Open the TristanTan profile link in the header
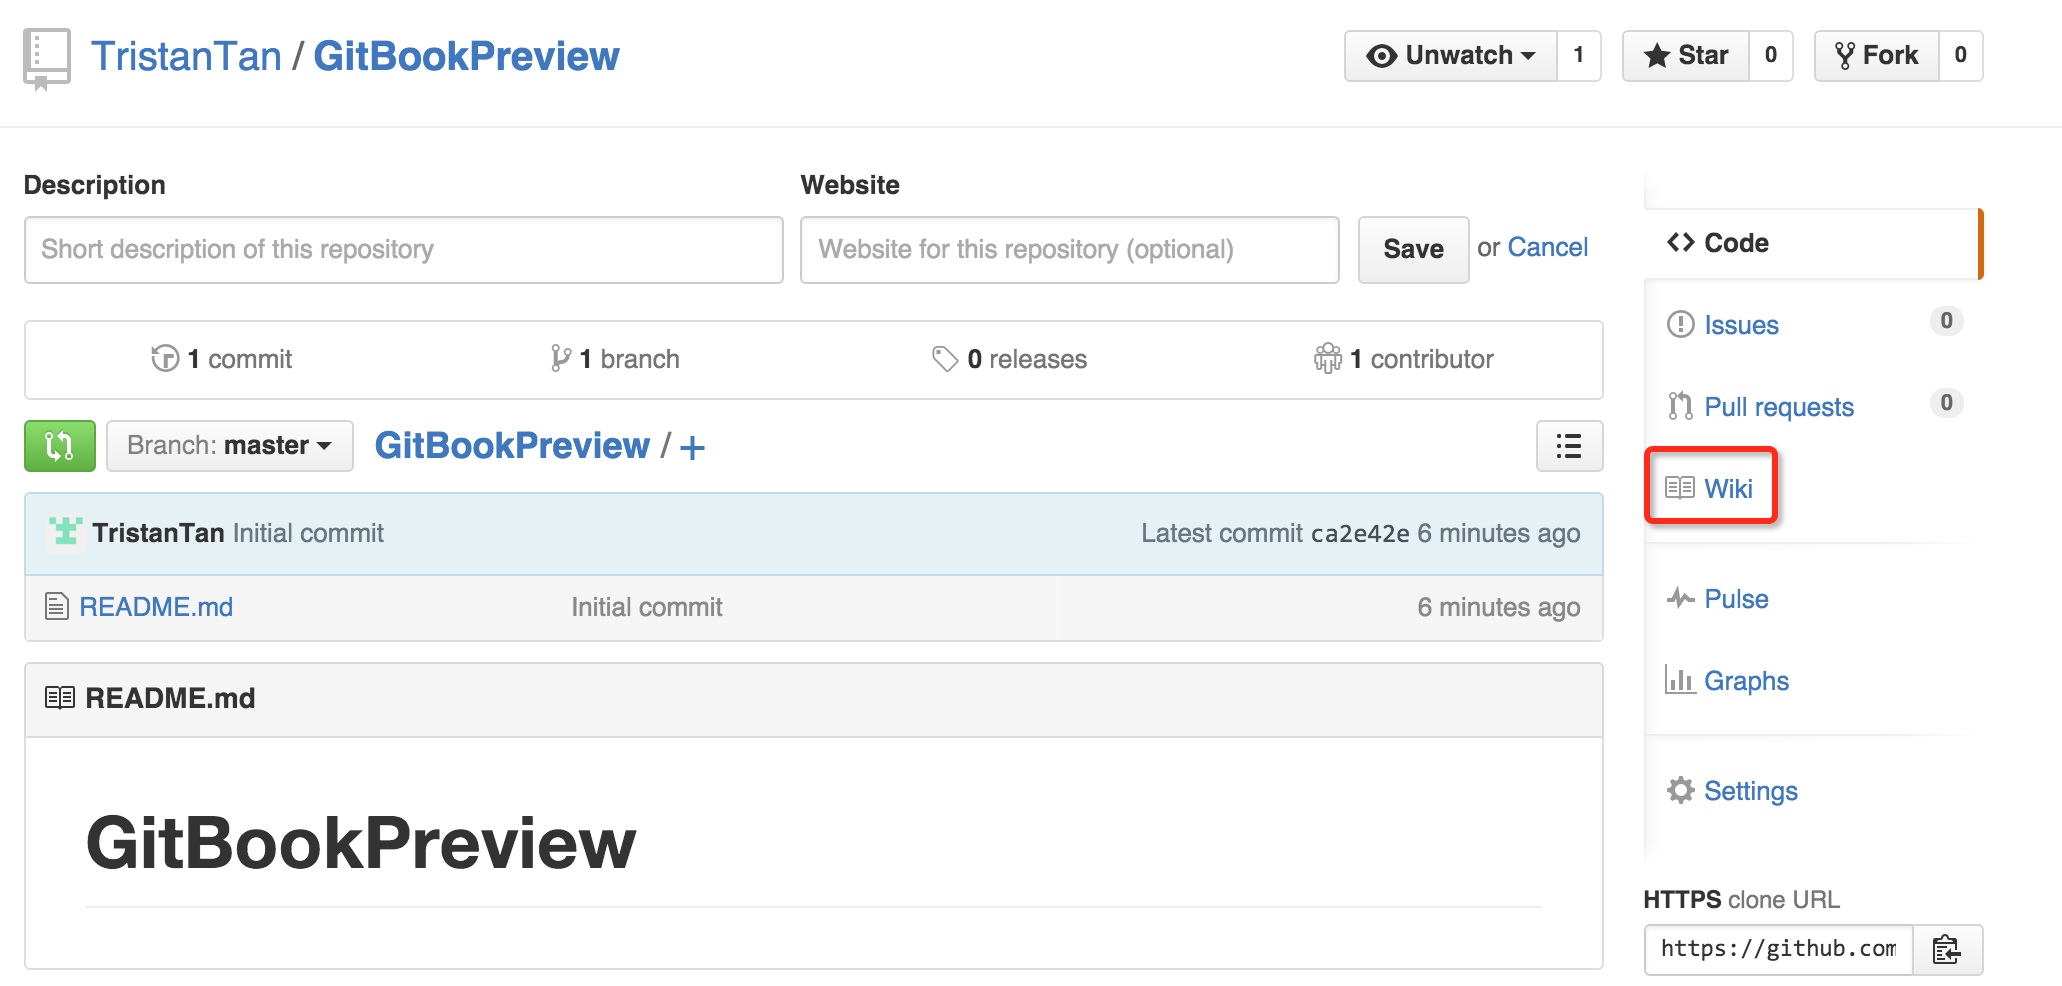2062x986 pixels. point(186,56)
